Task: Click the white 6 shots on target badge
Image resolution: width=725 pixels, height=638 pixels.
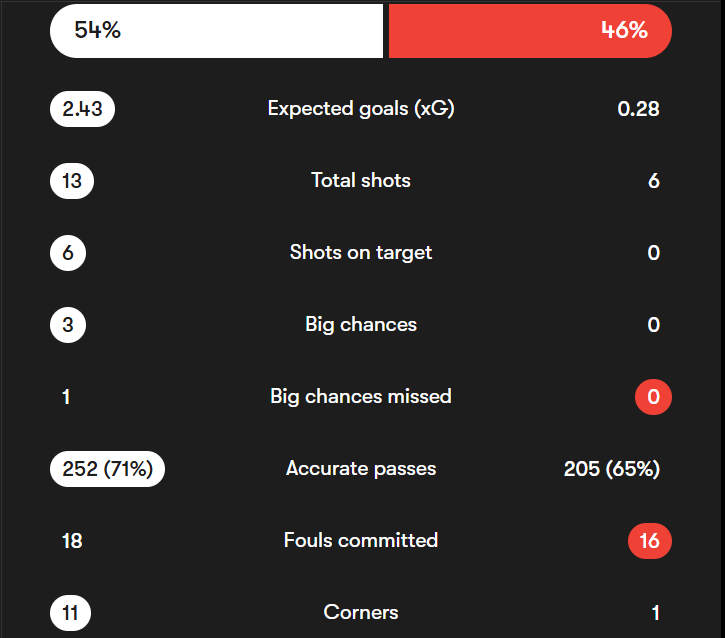Action: (x=68, y=253)
